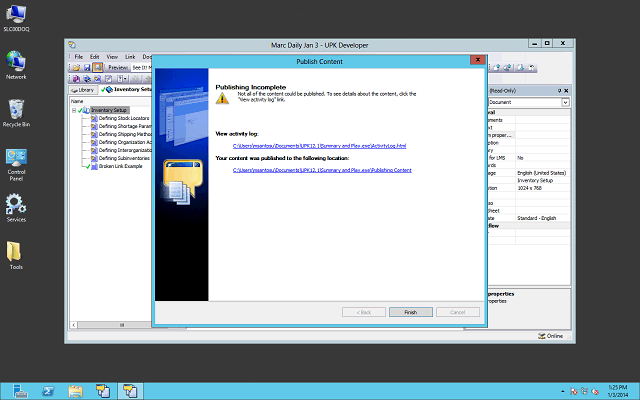The width and height of the screenshot is (640, 400).
Task: Click the Finish button
Action: [x=411, y=312]
